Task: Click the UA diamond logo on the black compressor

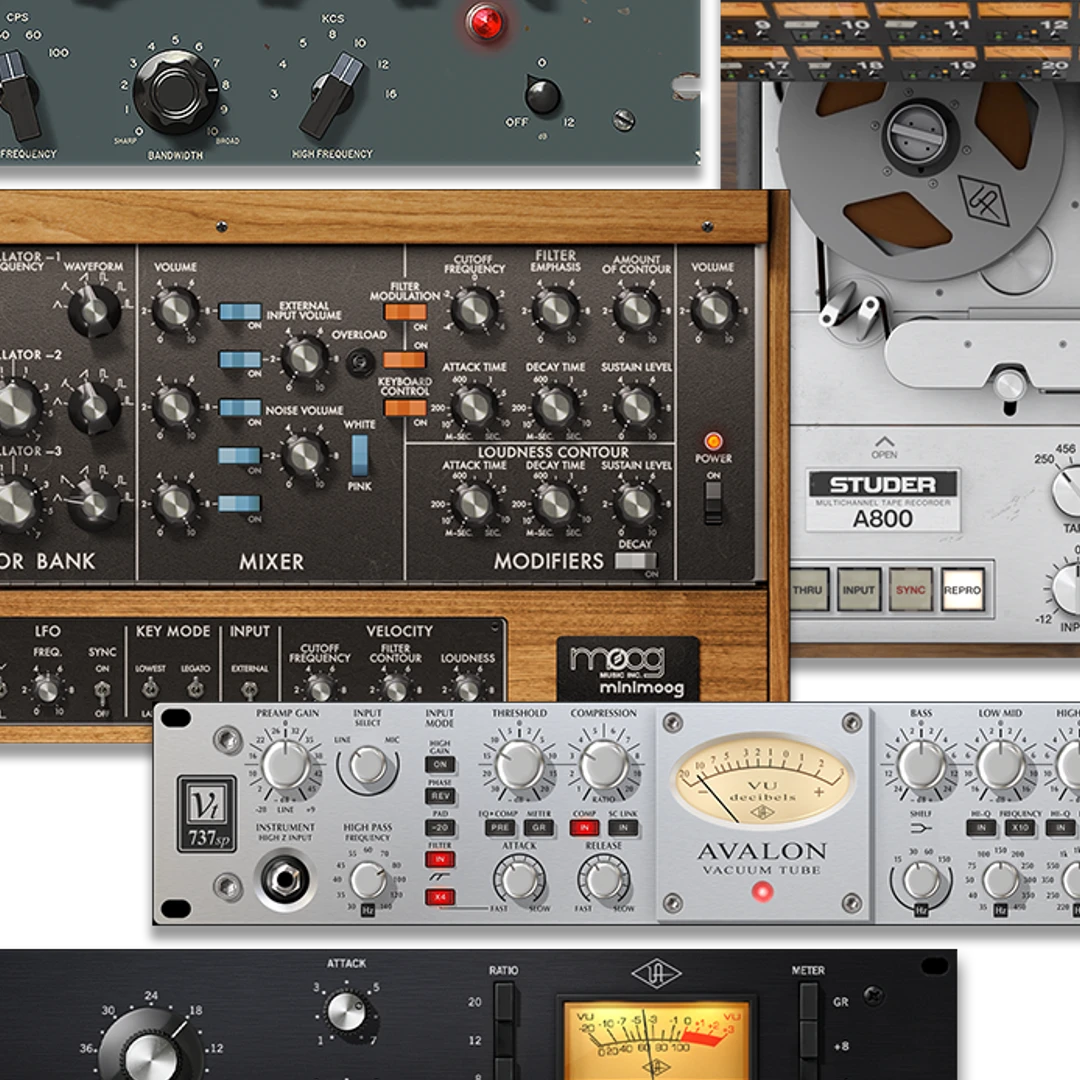Action: click(x=656, y=974)
